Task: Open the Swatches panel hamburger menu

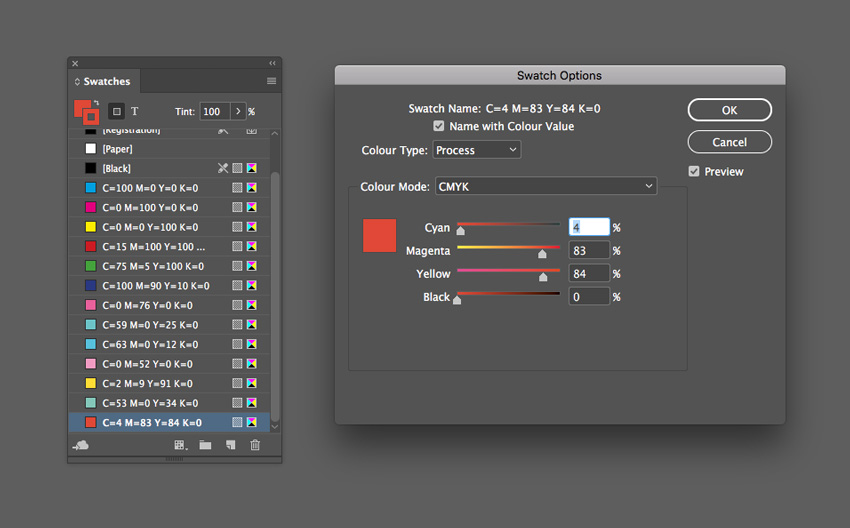Action: (271, 81)
